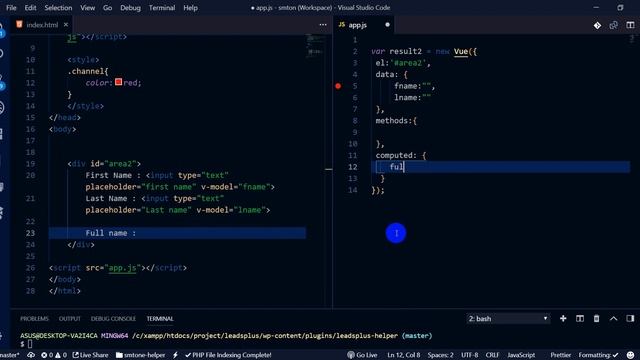Screen dimensions: 640x360
Task: Click the diamond source control icon in editor toolbar
Action: (597, 25)
